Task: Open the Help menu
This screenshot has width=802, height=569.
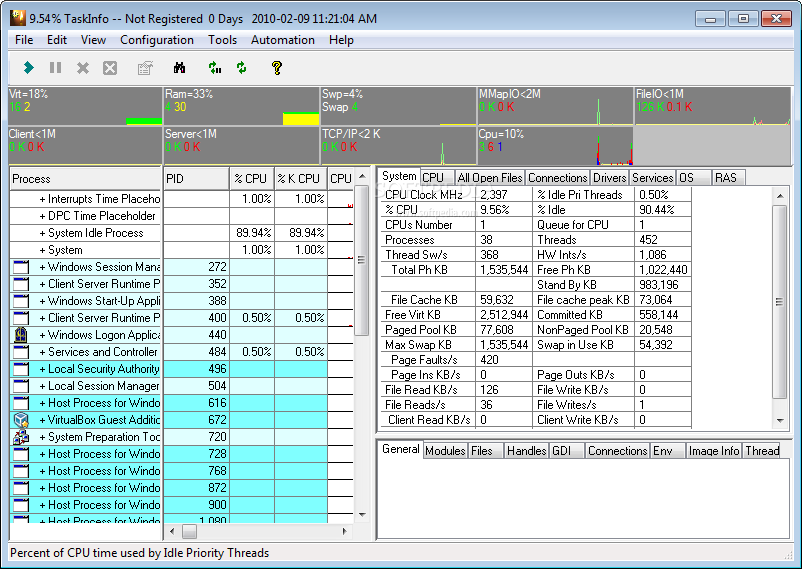Action: click(x=341, y=40)
